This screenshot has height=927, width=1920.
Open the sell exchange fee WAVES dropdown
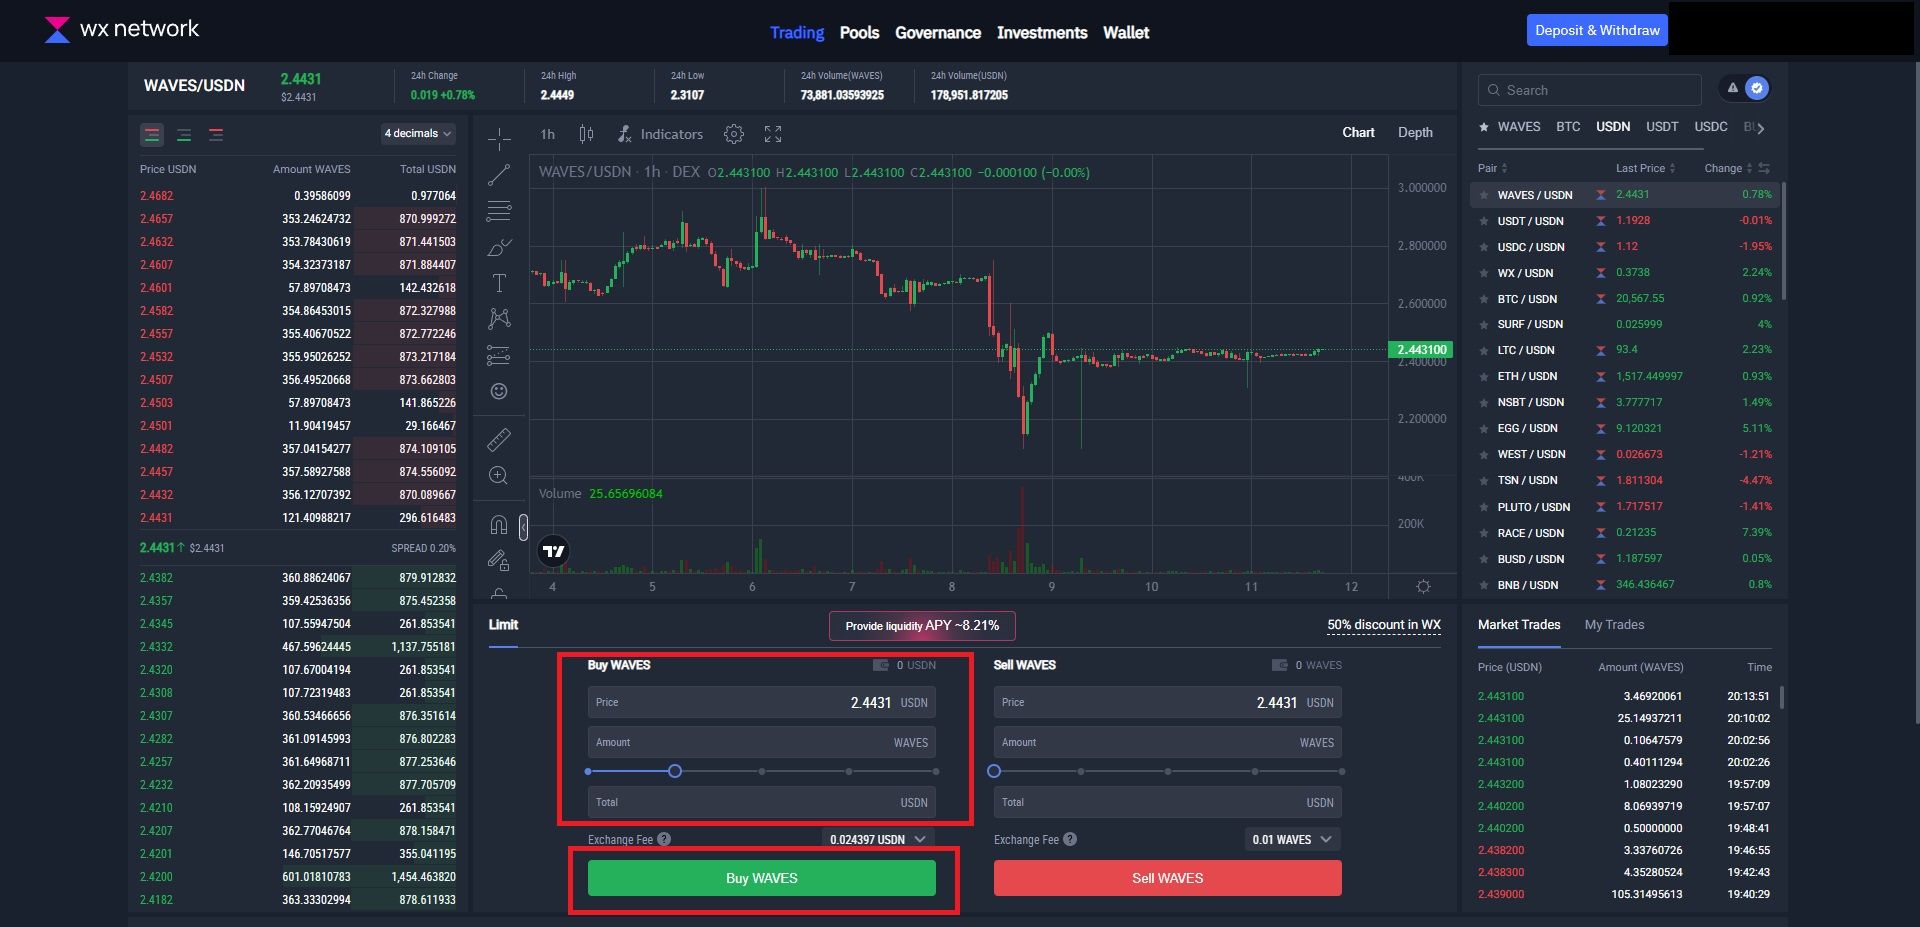(x=1292, y=840)
